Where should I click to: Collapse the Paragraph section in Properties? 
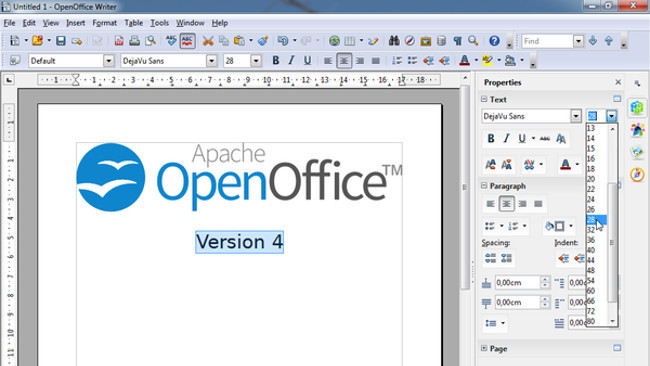[484, 186]
